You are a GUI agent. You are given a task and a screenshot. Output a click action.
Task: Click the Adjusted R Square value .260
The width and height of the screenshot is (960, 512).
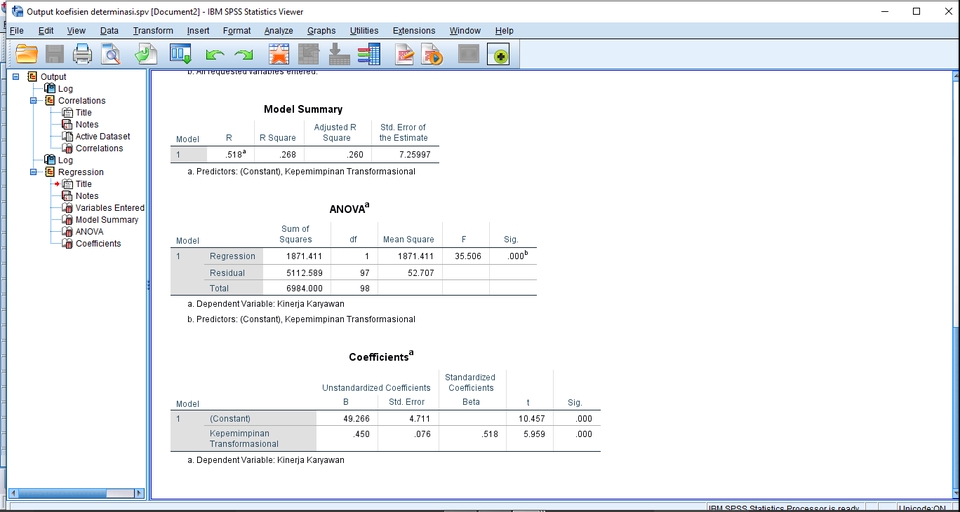354,155
